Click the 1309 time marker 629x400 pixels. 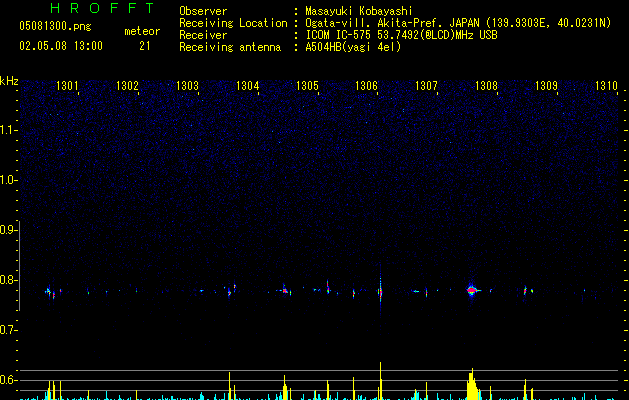546,86
